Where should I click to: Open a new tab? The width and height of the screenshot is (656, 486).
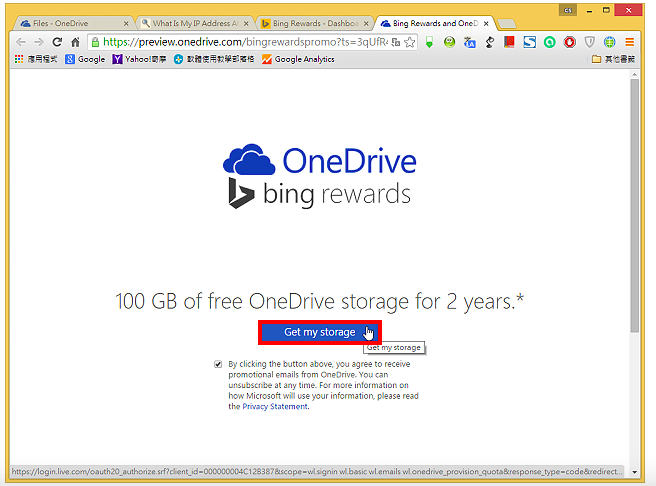click(507, 24)
